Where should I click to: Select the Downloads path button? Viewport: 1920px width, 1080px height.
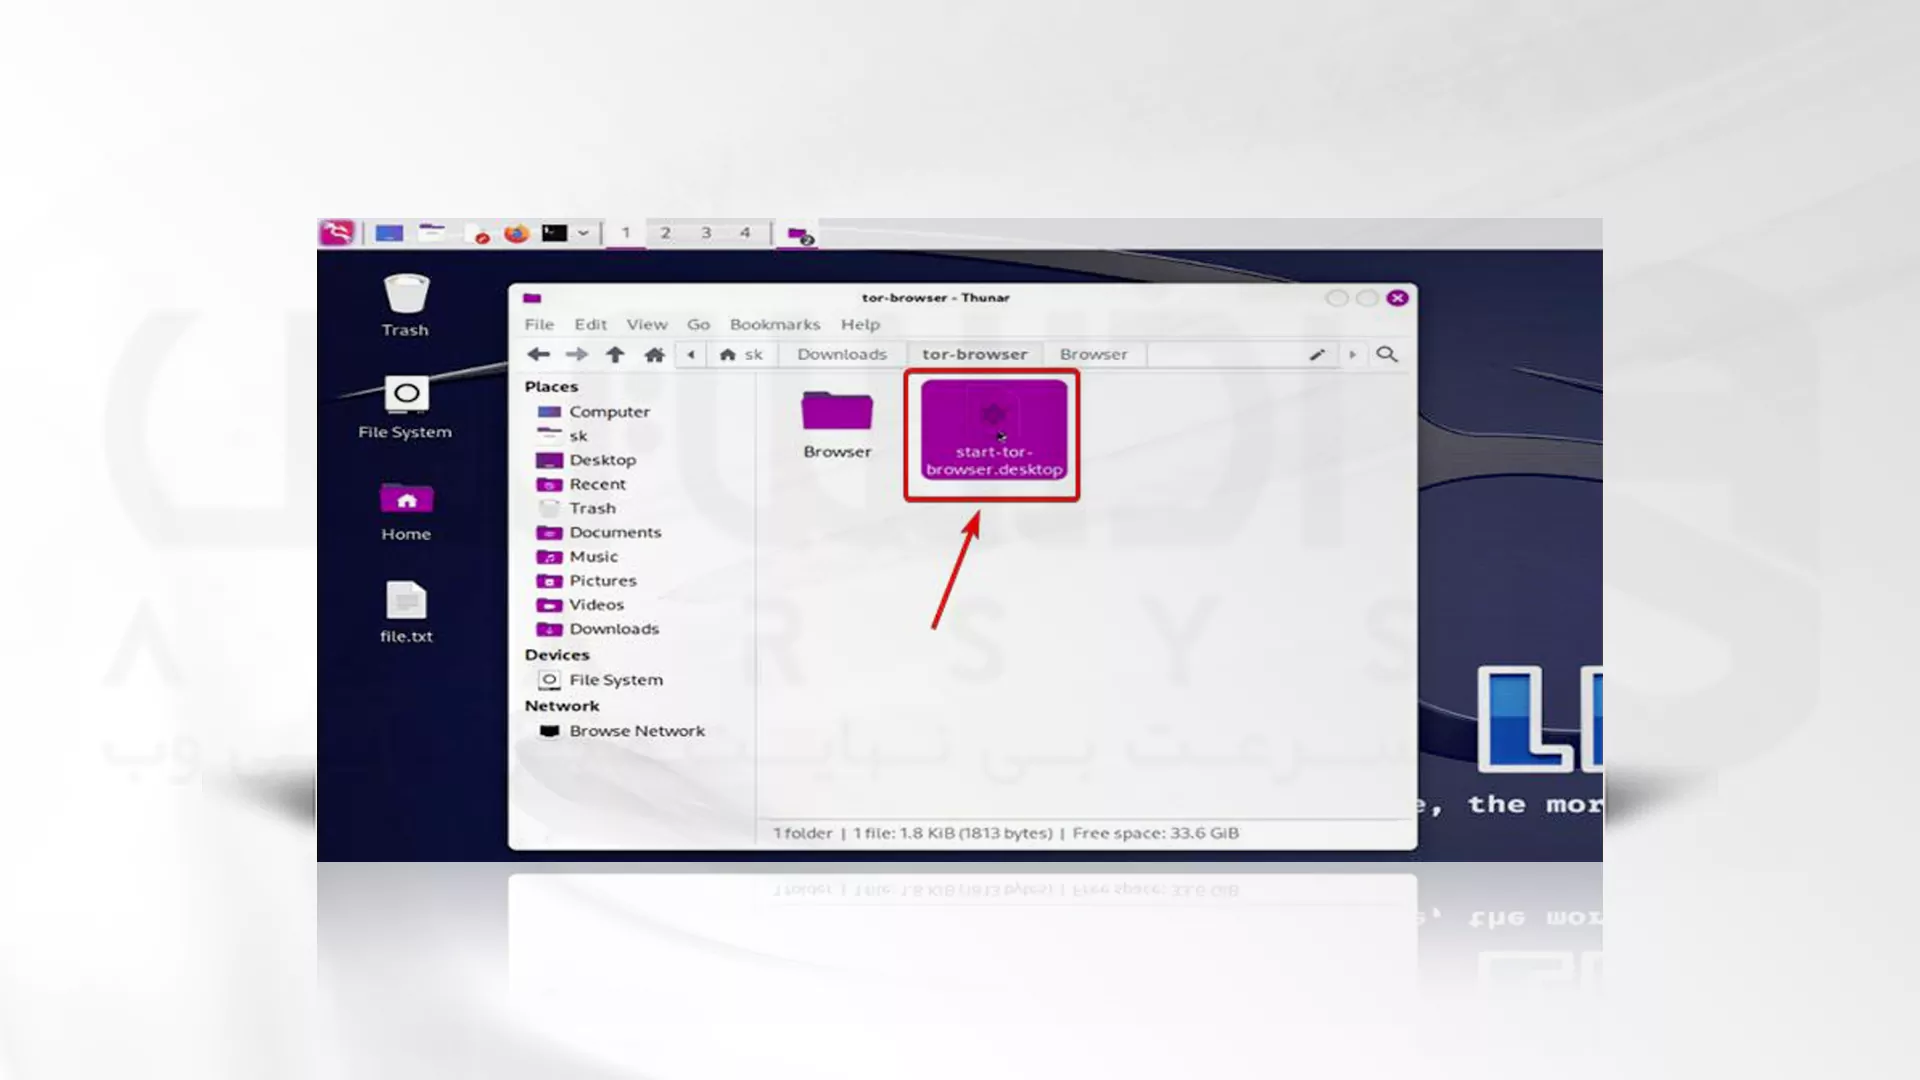(x=842, y=354)
